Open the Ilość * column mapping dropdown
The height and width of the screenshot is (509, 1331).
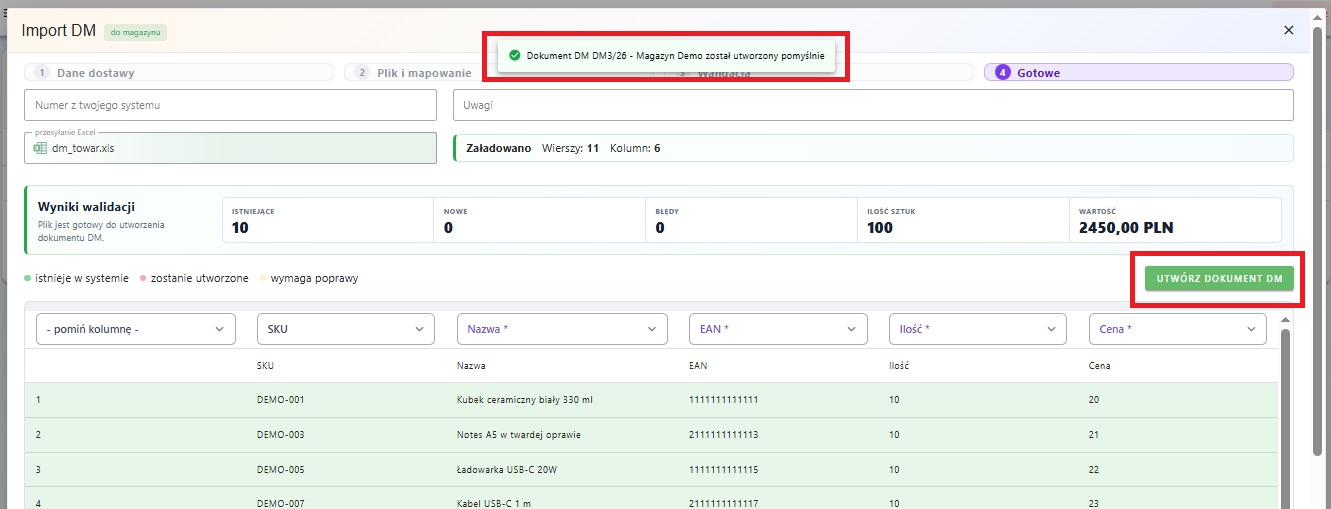click(x=978, y=328)
